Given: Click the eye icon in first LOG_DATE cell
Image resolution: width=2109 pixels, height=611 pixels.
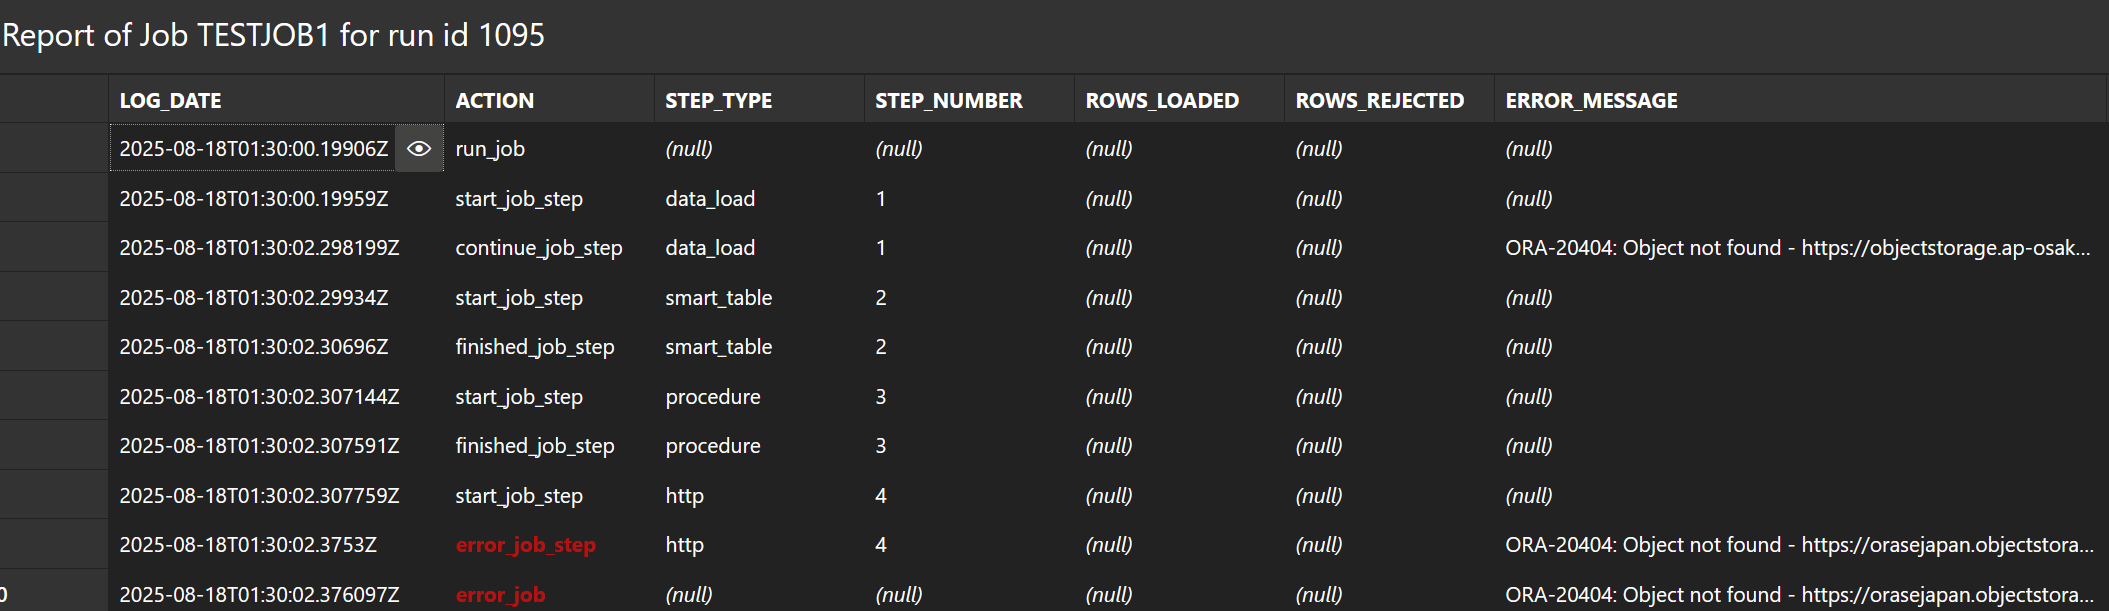Looking at the screenshot, I should coord(419,149).
